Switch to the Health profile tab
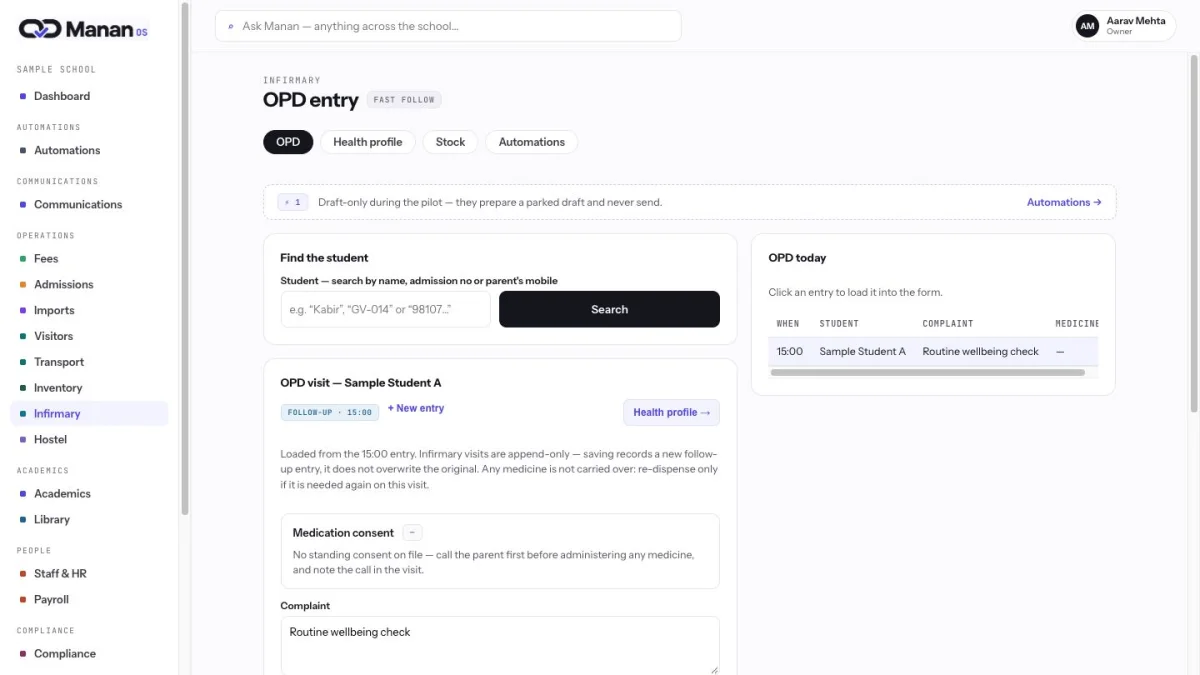Screen dimensions: 1200x675 (x=367, y=142)
